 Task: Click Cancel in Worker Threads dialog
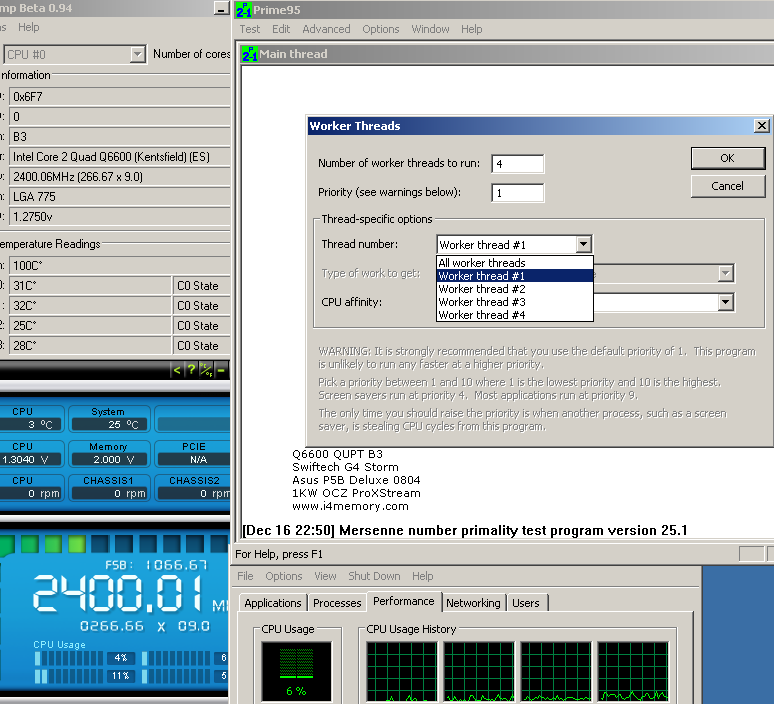727,186
